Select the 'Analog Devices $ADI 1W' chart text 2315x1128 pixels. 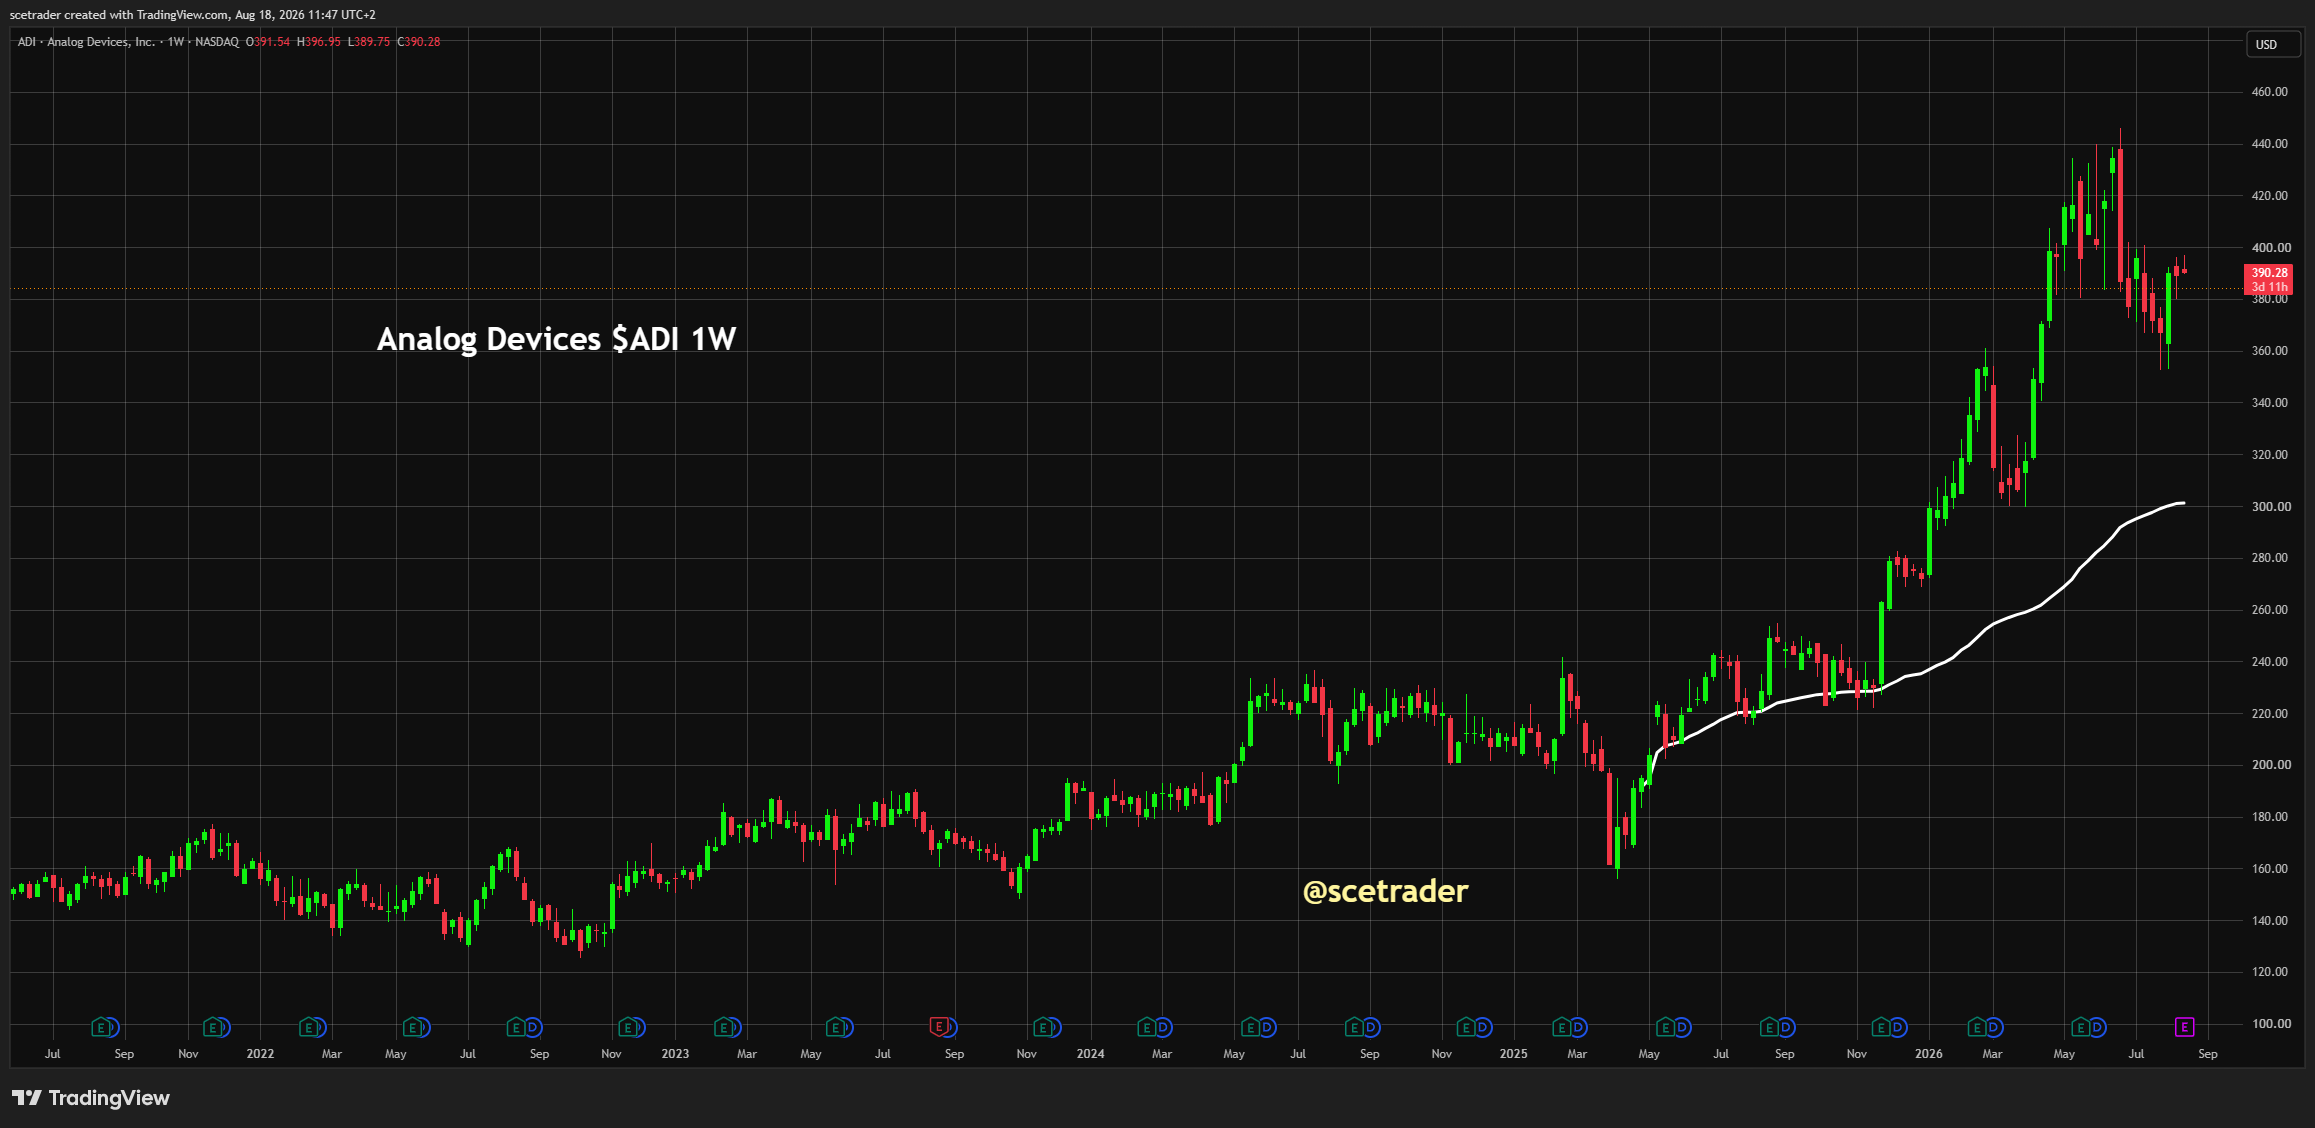pos(556,340)
